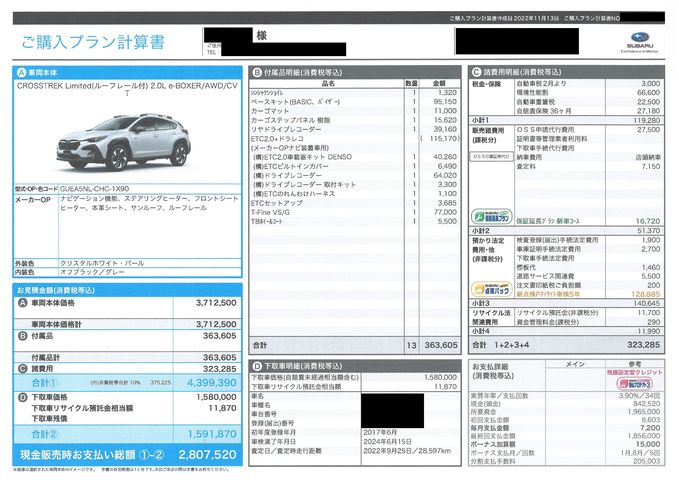Click the 分割支払手数料 amount 205,003
Viewport: 679px width, 480px height.
point(647,461)
